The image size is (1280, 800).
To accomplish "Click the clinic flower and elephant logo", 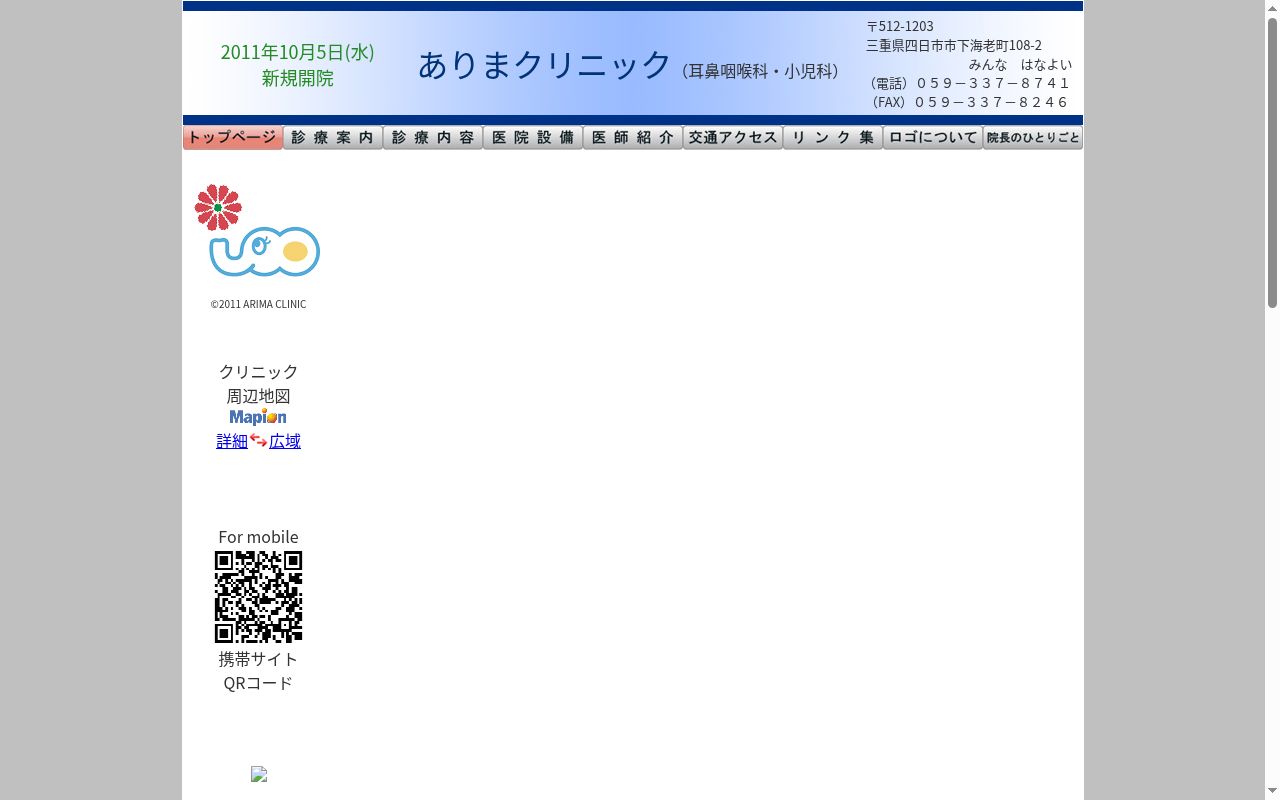I will tap(257, 230).
